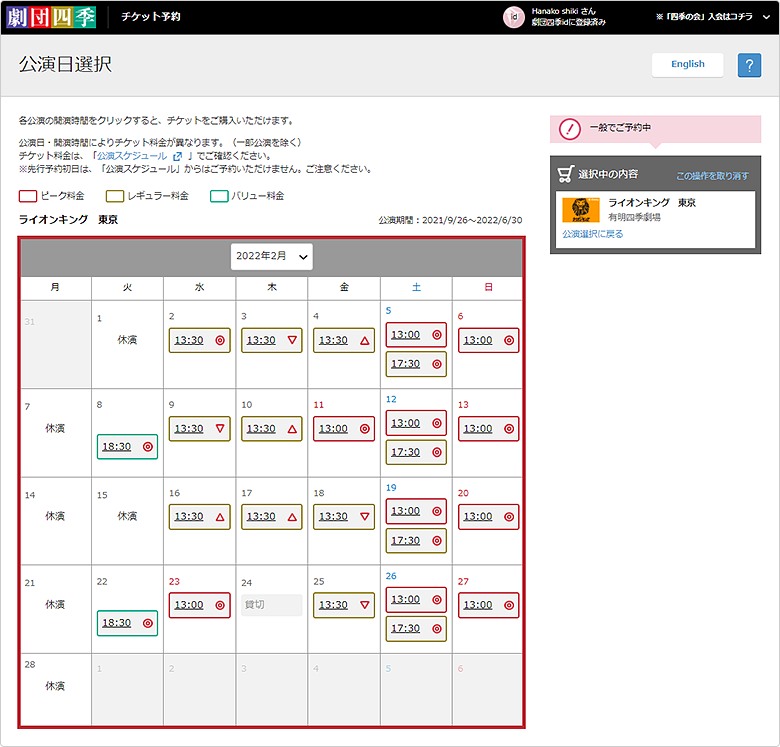
Task: Click the チケット予約 header title
Action: [151, 17]
